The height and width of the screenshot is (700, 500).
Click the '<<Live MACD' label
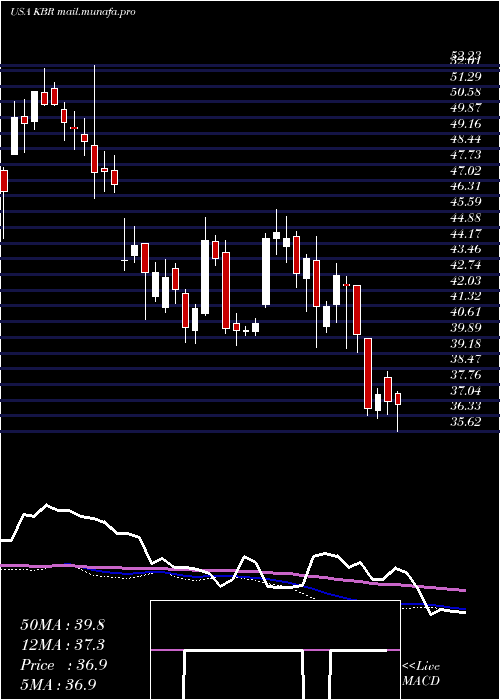421,674
